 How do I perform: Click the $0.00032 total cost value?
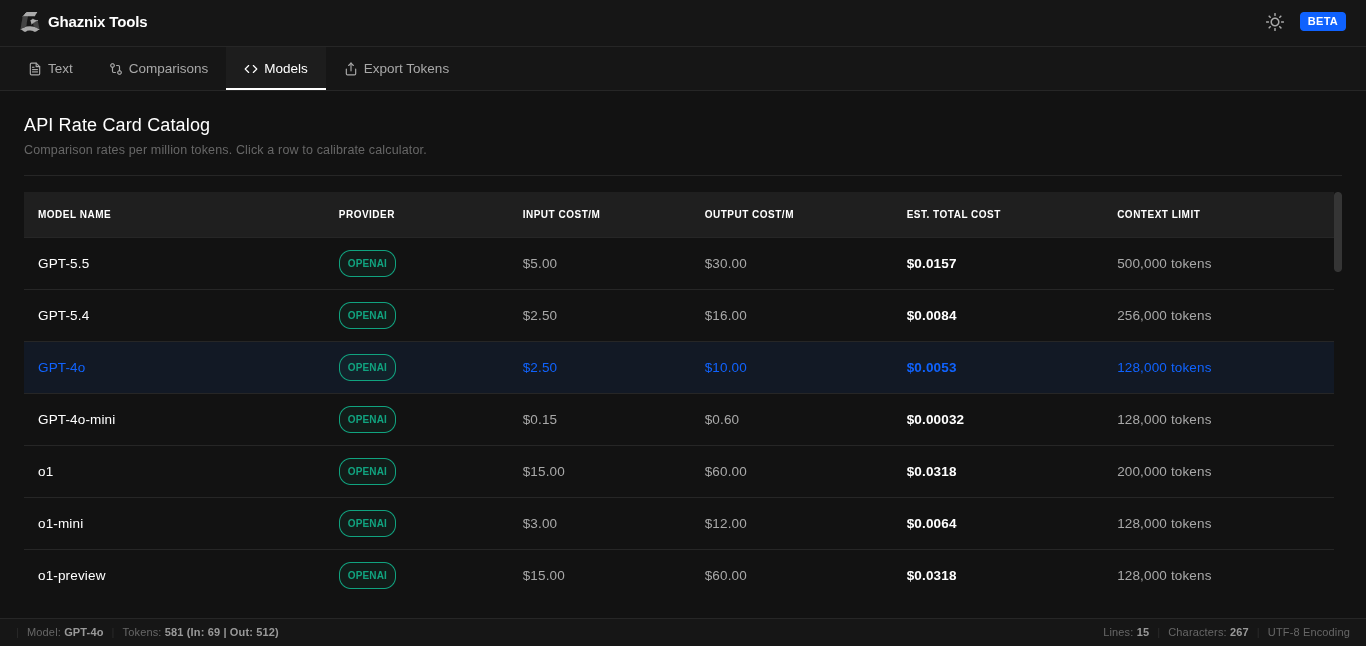936,420
